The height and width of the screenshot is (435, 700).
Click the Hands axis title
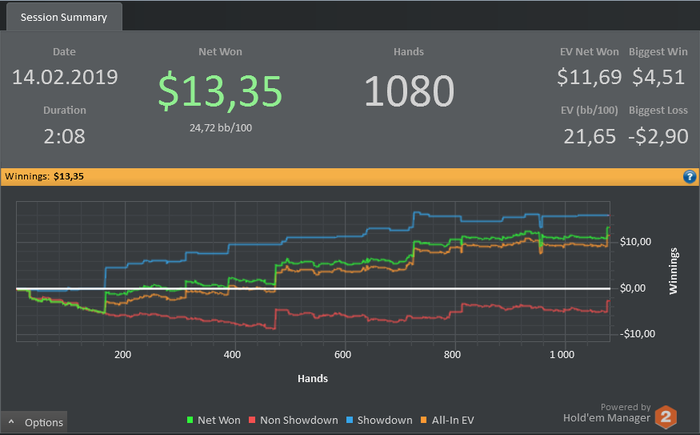pyautogui.click(x=312, y=379)
